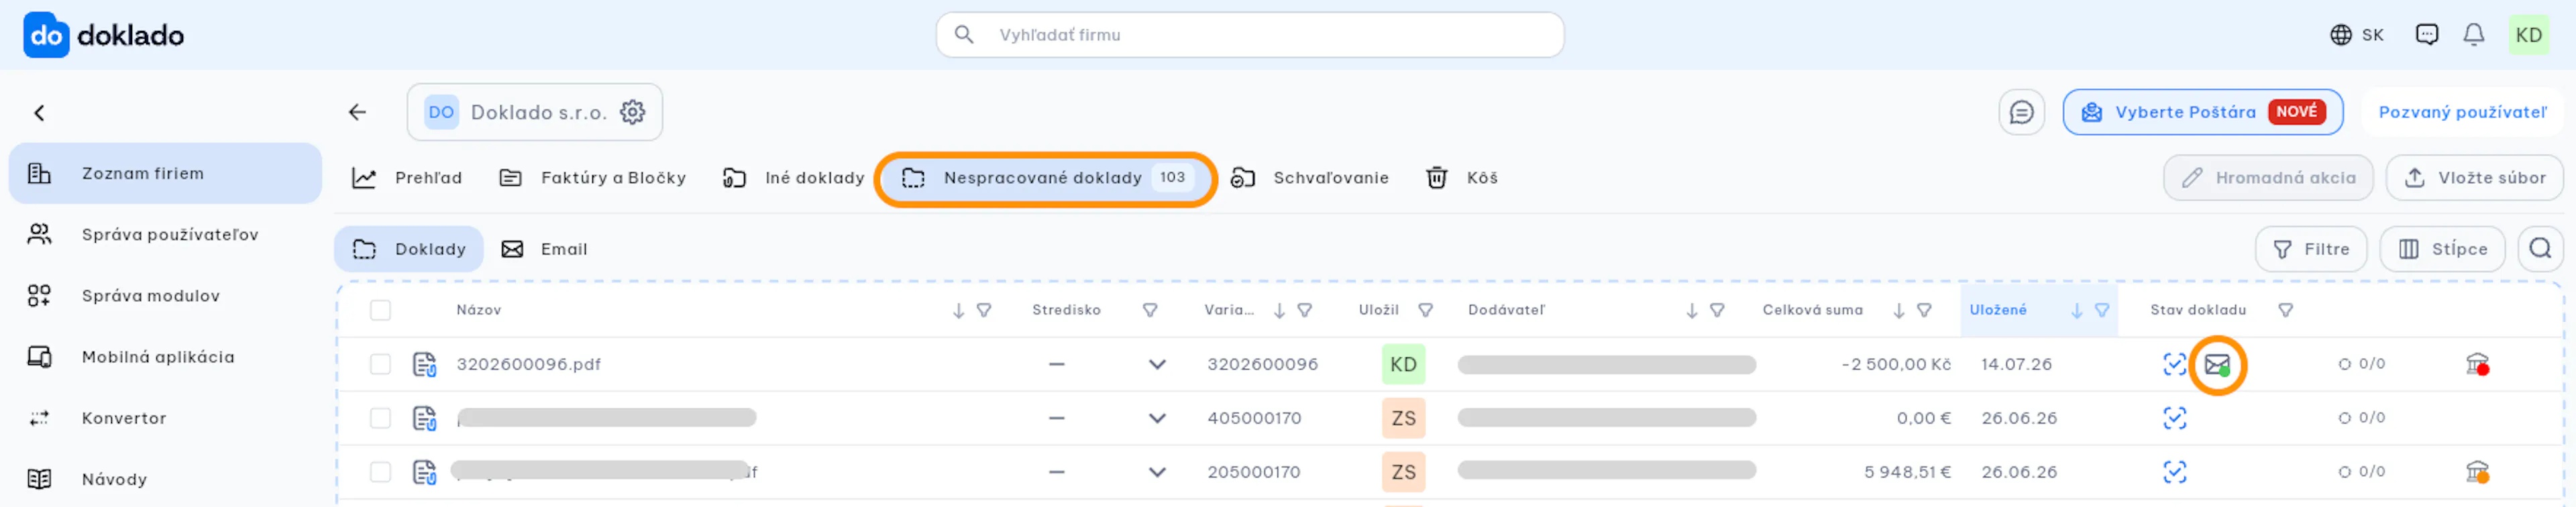
Task: Open document file icon for 3202600096.pdf
Action: (424, 364)
